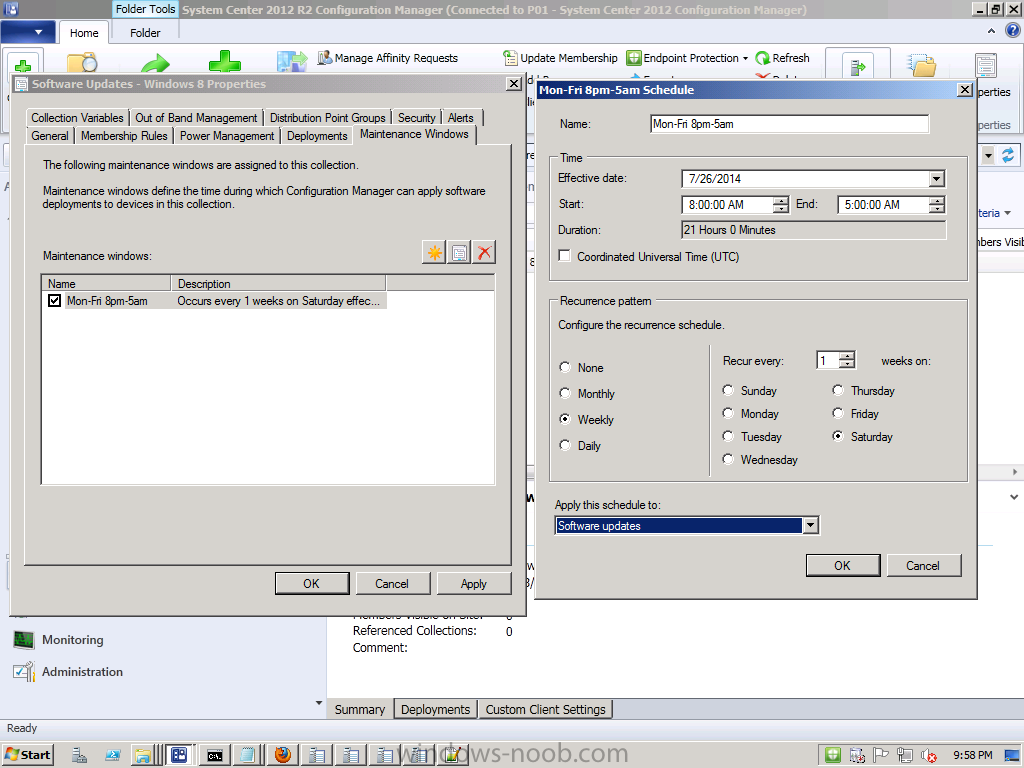This screenshot has height=768, width=1024.
Task: Click Apply in the Properties dialog
Action: tap(473, 584)
